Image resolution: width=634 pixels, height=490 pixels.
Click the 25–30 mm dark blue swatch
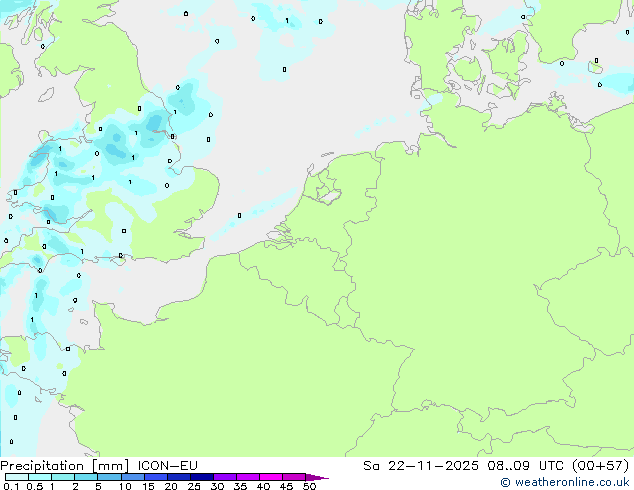(x=201, y=477)
